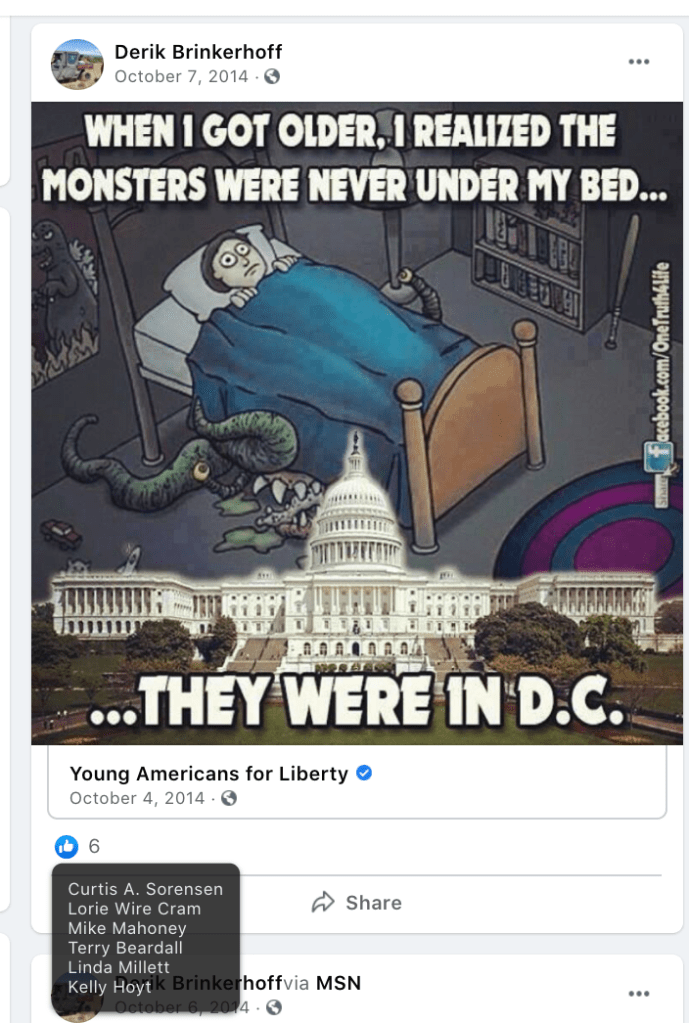Open the Young Americans for Liberty page link
689x1023 pixels.
pyautogui.click(x=209, y=773)
